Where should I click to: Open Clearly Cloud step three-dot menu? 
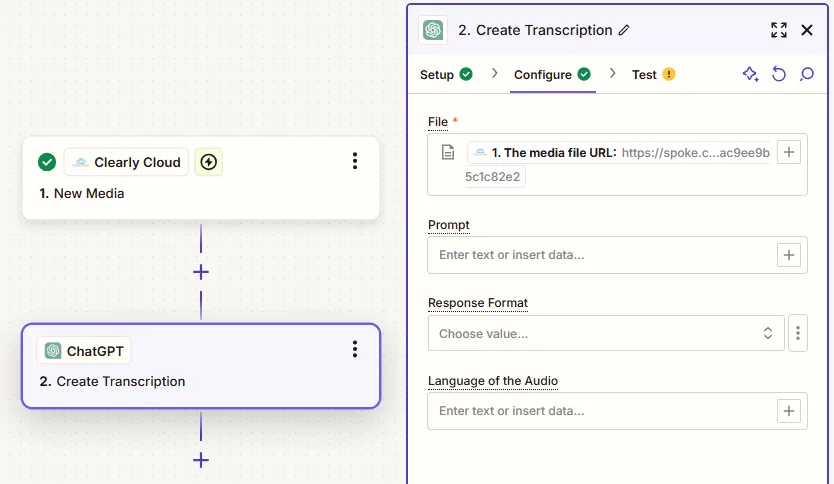(x=355, y=161)
